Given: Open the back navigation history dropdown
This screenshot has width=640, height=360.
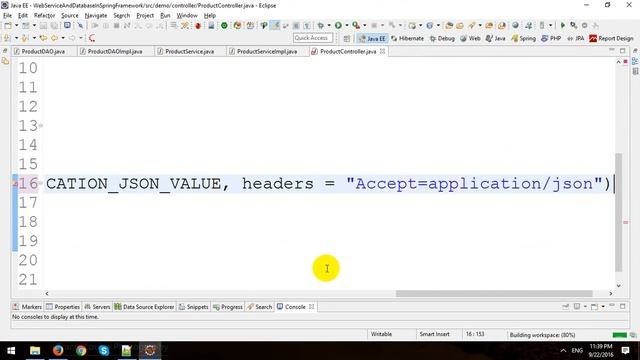Looking at the screenshot, I should (63, 38).
